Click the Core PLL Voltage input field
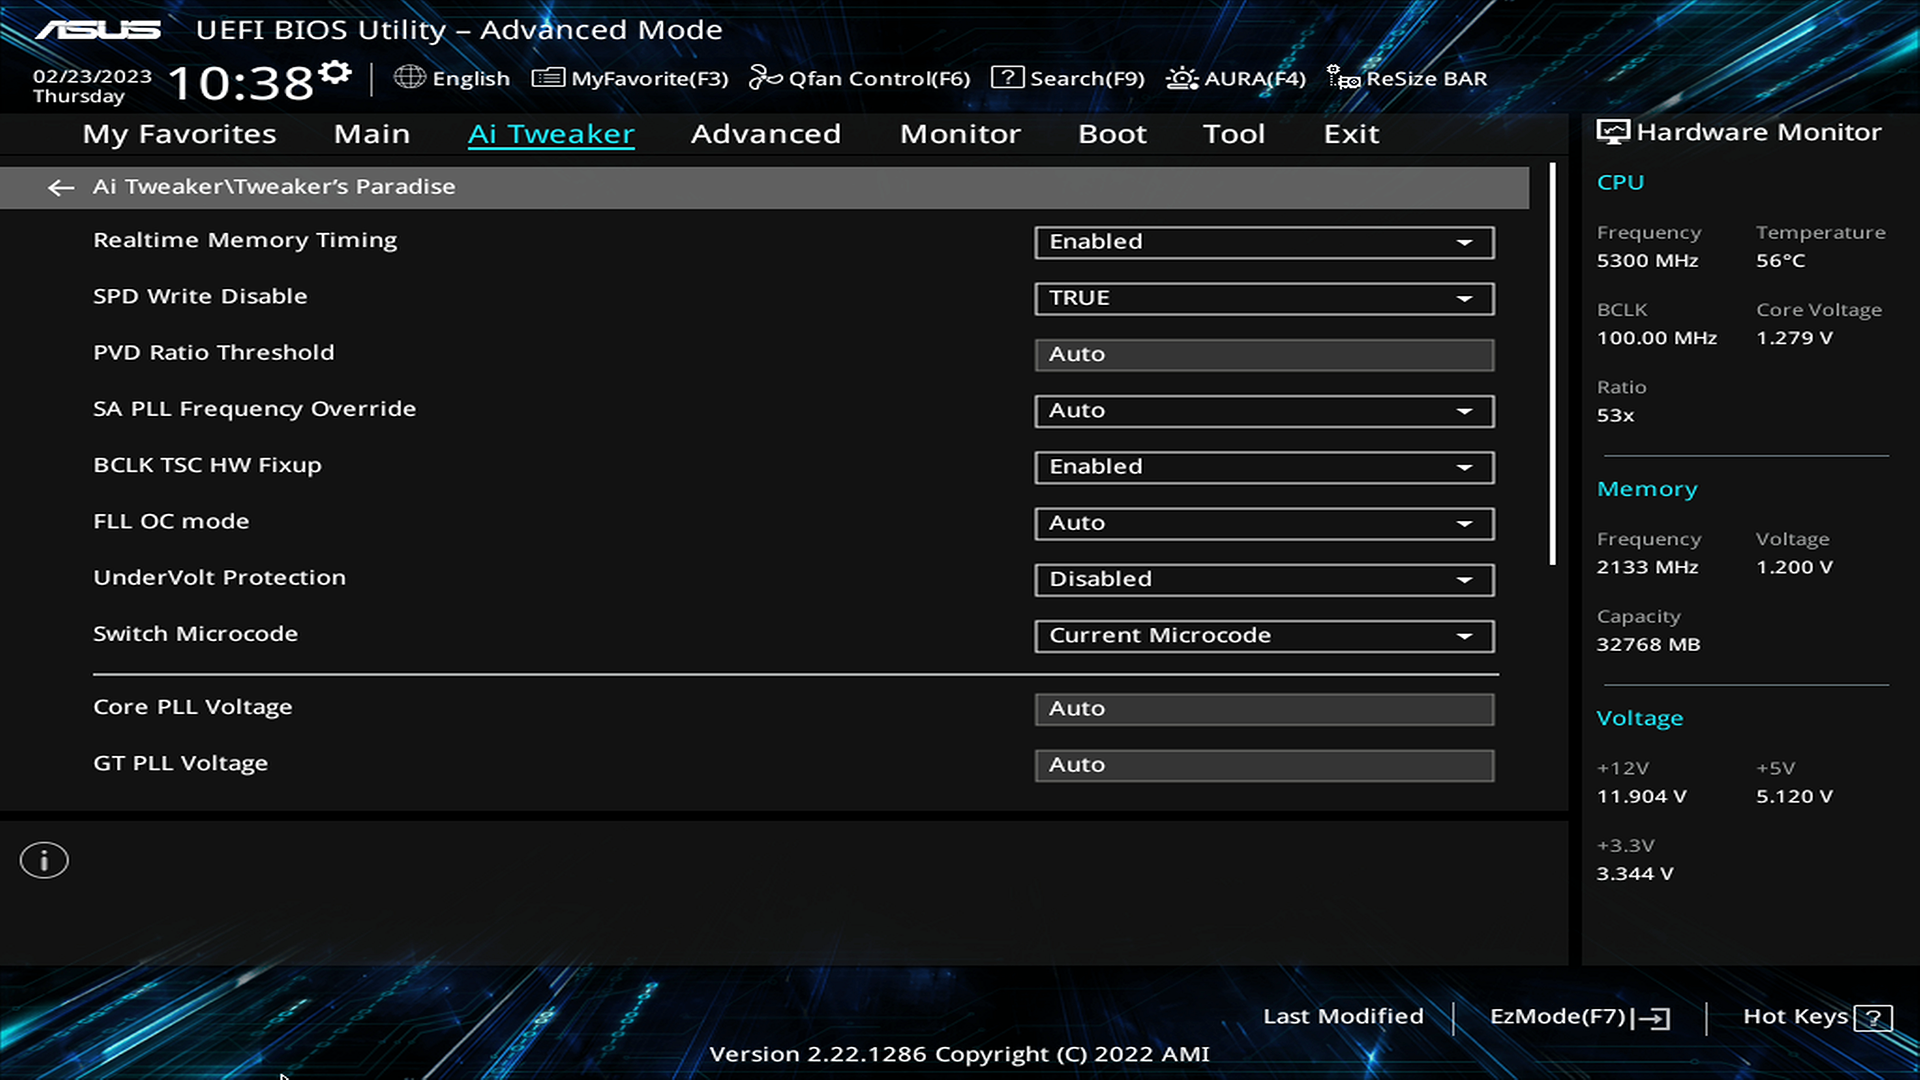The width and height of the screenshot is (1920, 1080). [x=1264, y=709]
